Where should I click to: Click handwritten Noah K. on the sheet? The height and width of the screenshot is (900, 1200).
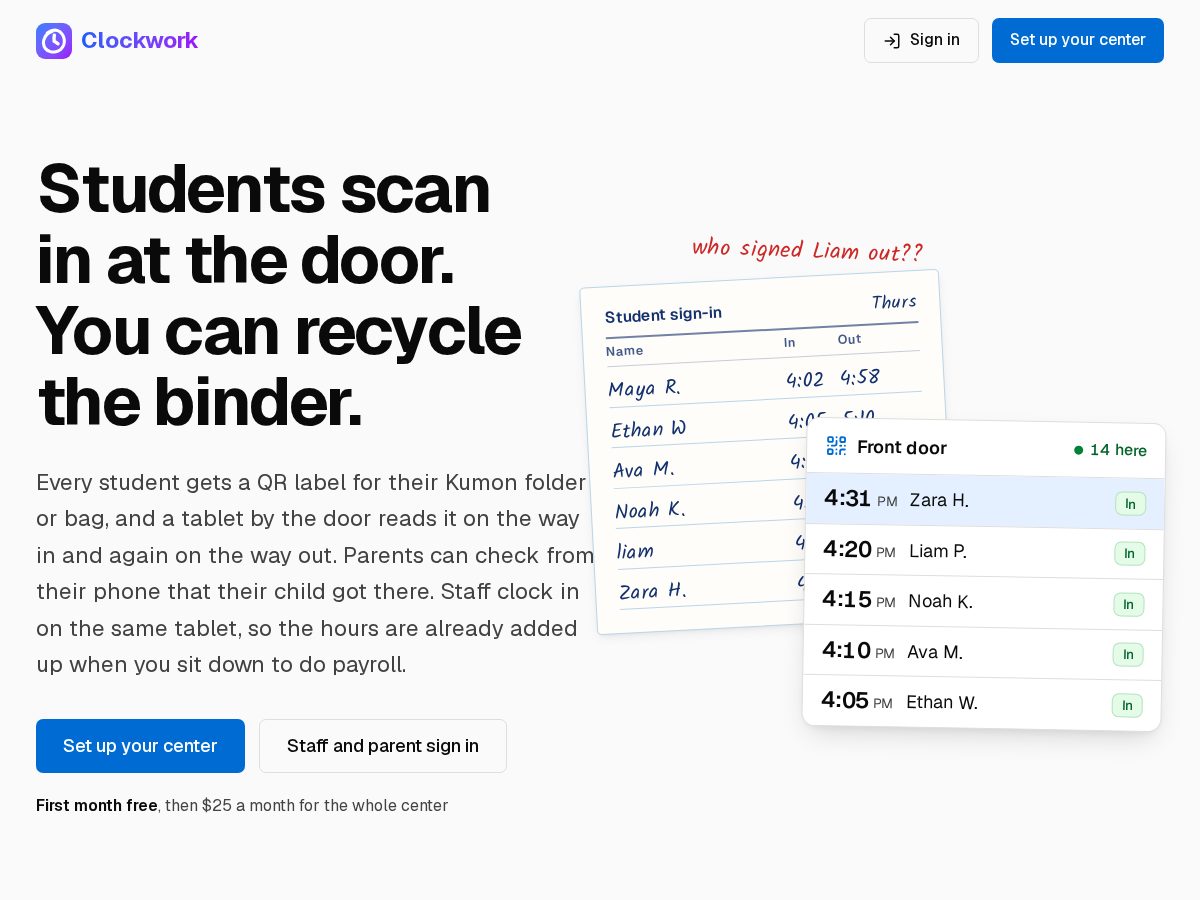point(650,510)
